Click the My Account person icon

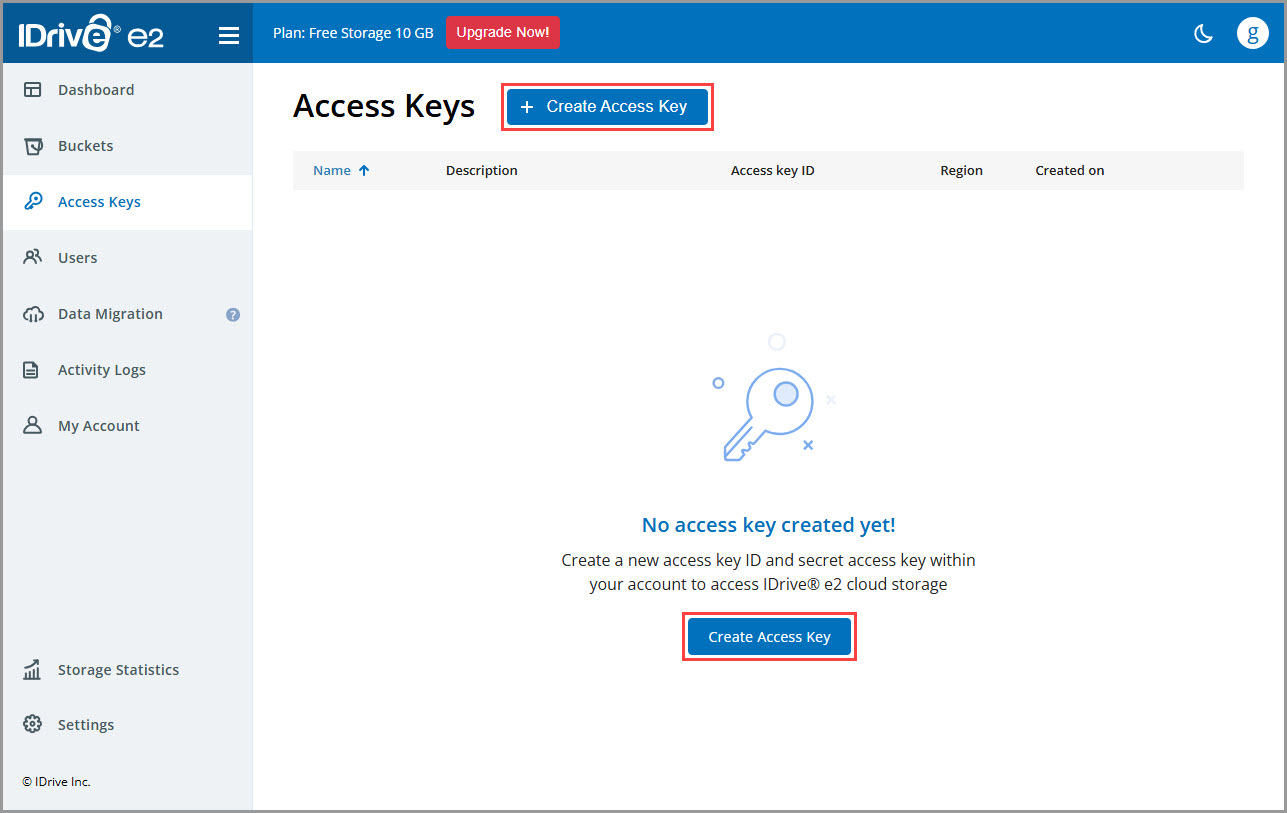click(x=33, y=426)
